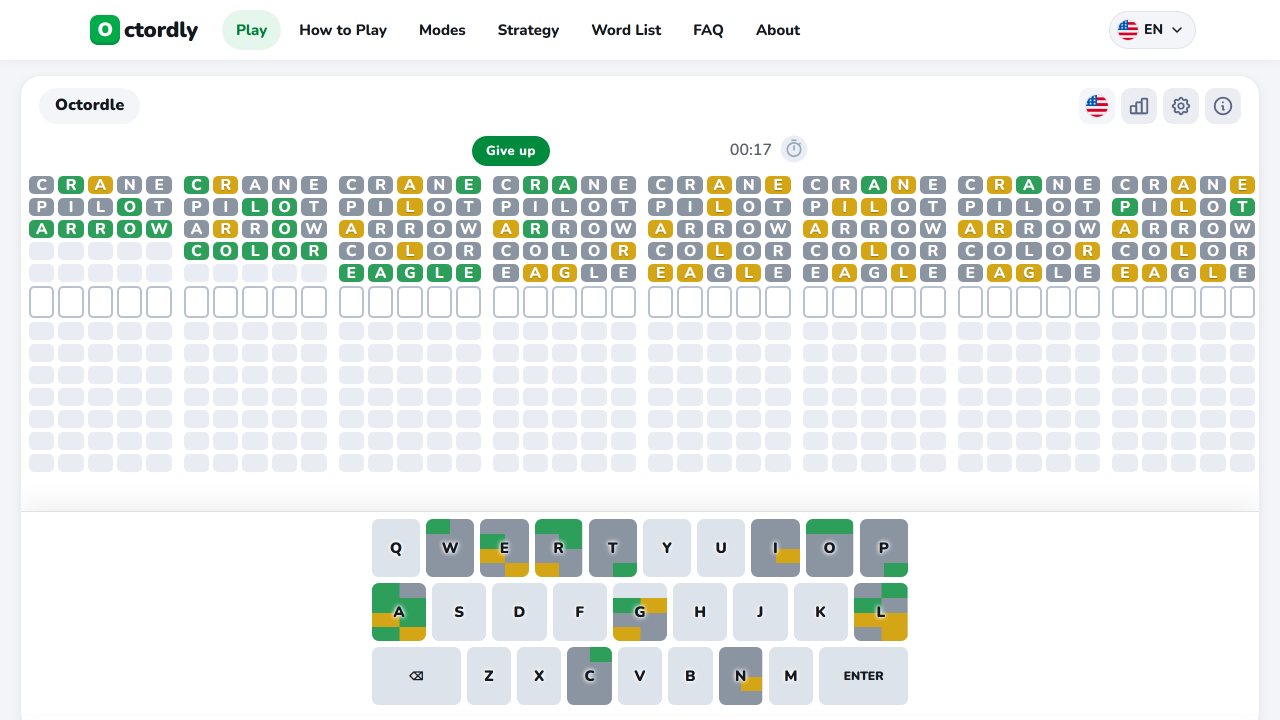This screenshot has height=720, width=1280.
Task: Tap the S key on keyboard
Action: coord(459,612)
